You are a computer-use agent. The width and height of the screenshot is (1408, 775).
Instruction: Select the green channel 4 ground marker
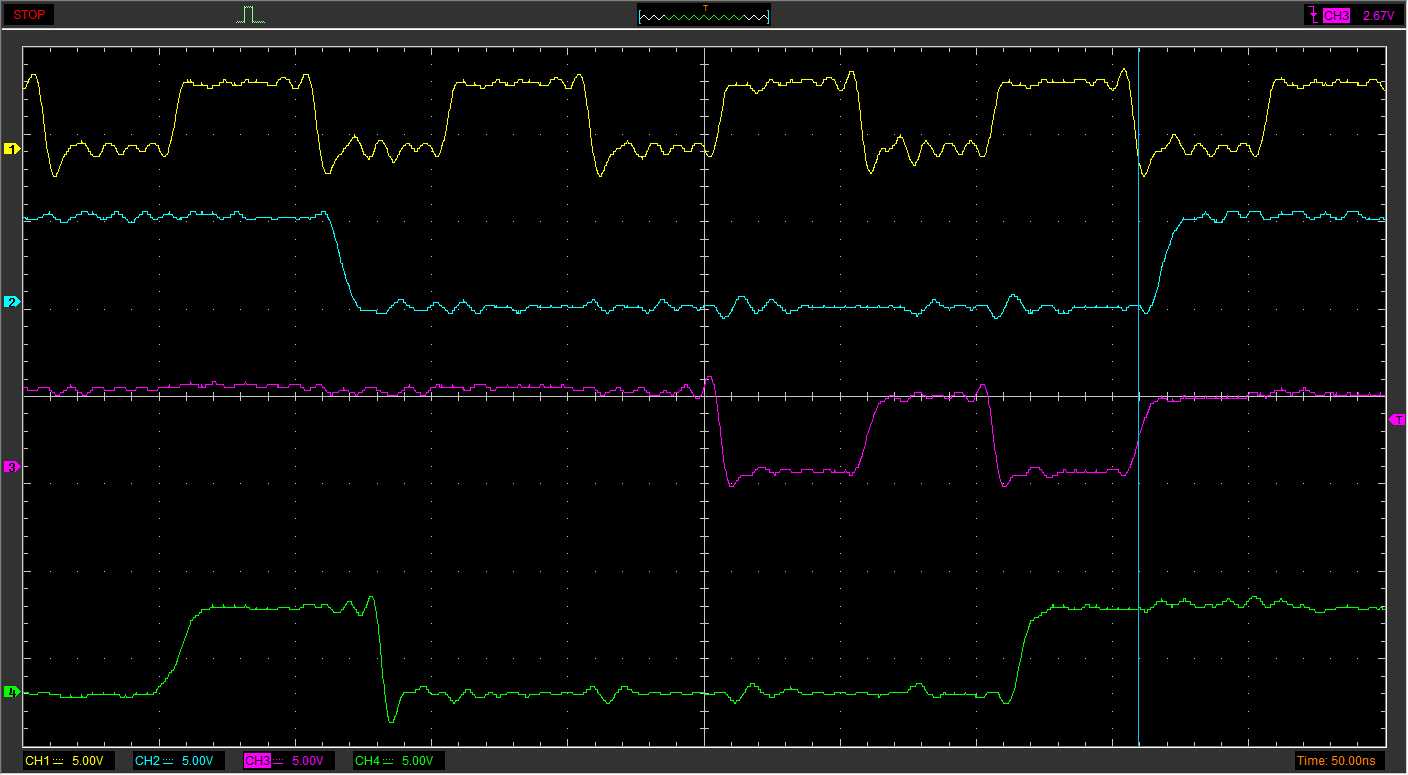click(12, 692)
